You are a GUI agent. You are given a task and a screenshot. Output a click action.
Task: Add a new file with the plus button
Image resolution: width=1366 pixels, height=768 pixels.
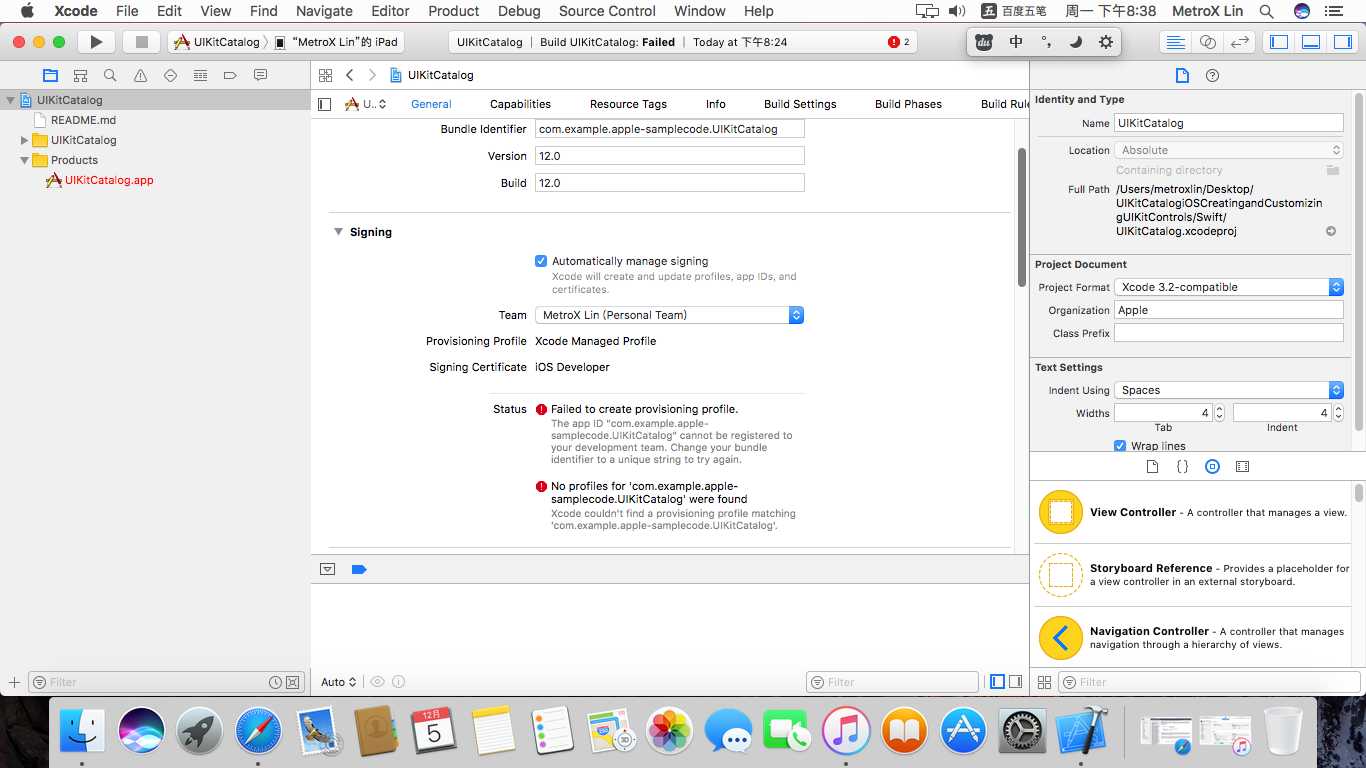pyautogui.click(x=14, y=682)
